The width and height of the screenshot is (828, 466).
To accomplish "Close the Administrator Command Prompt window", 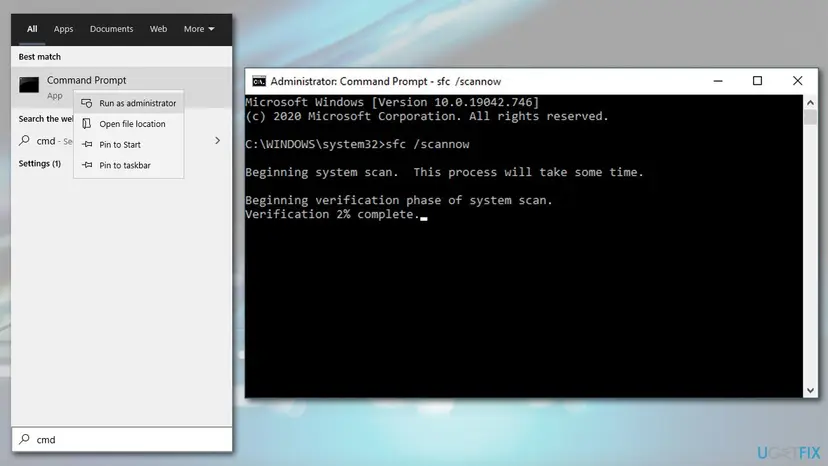I will pyautogui.click(x=797, y=81).
